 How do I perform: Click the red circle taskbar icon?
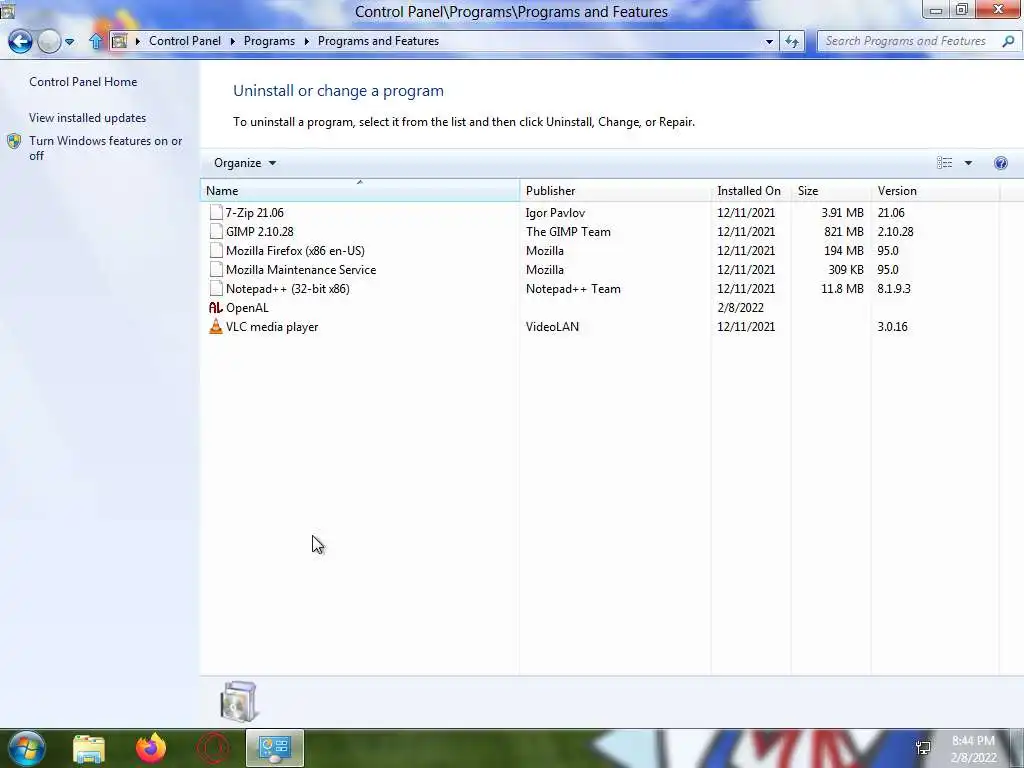coord(213,748)
